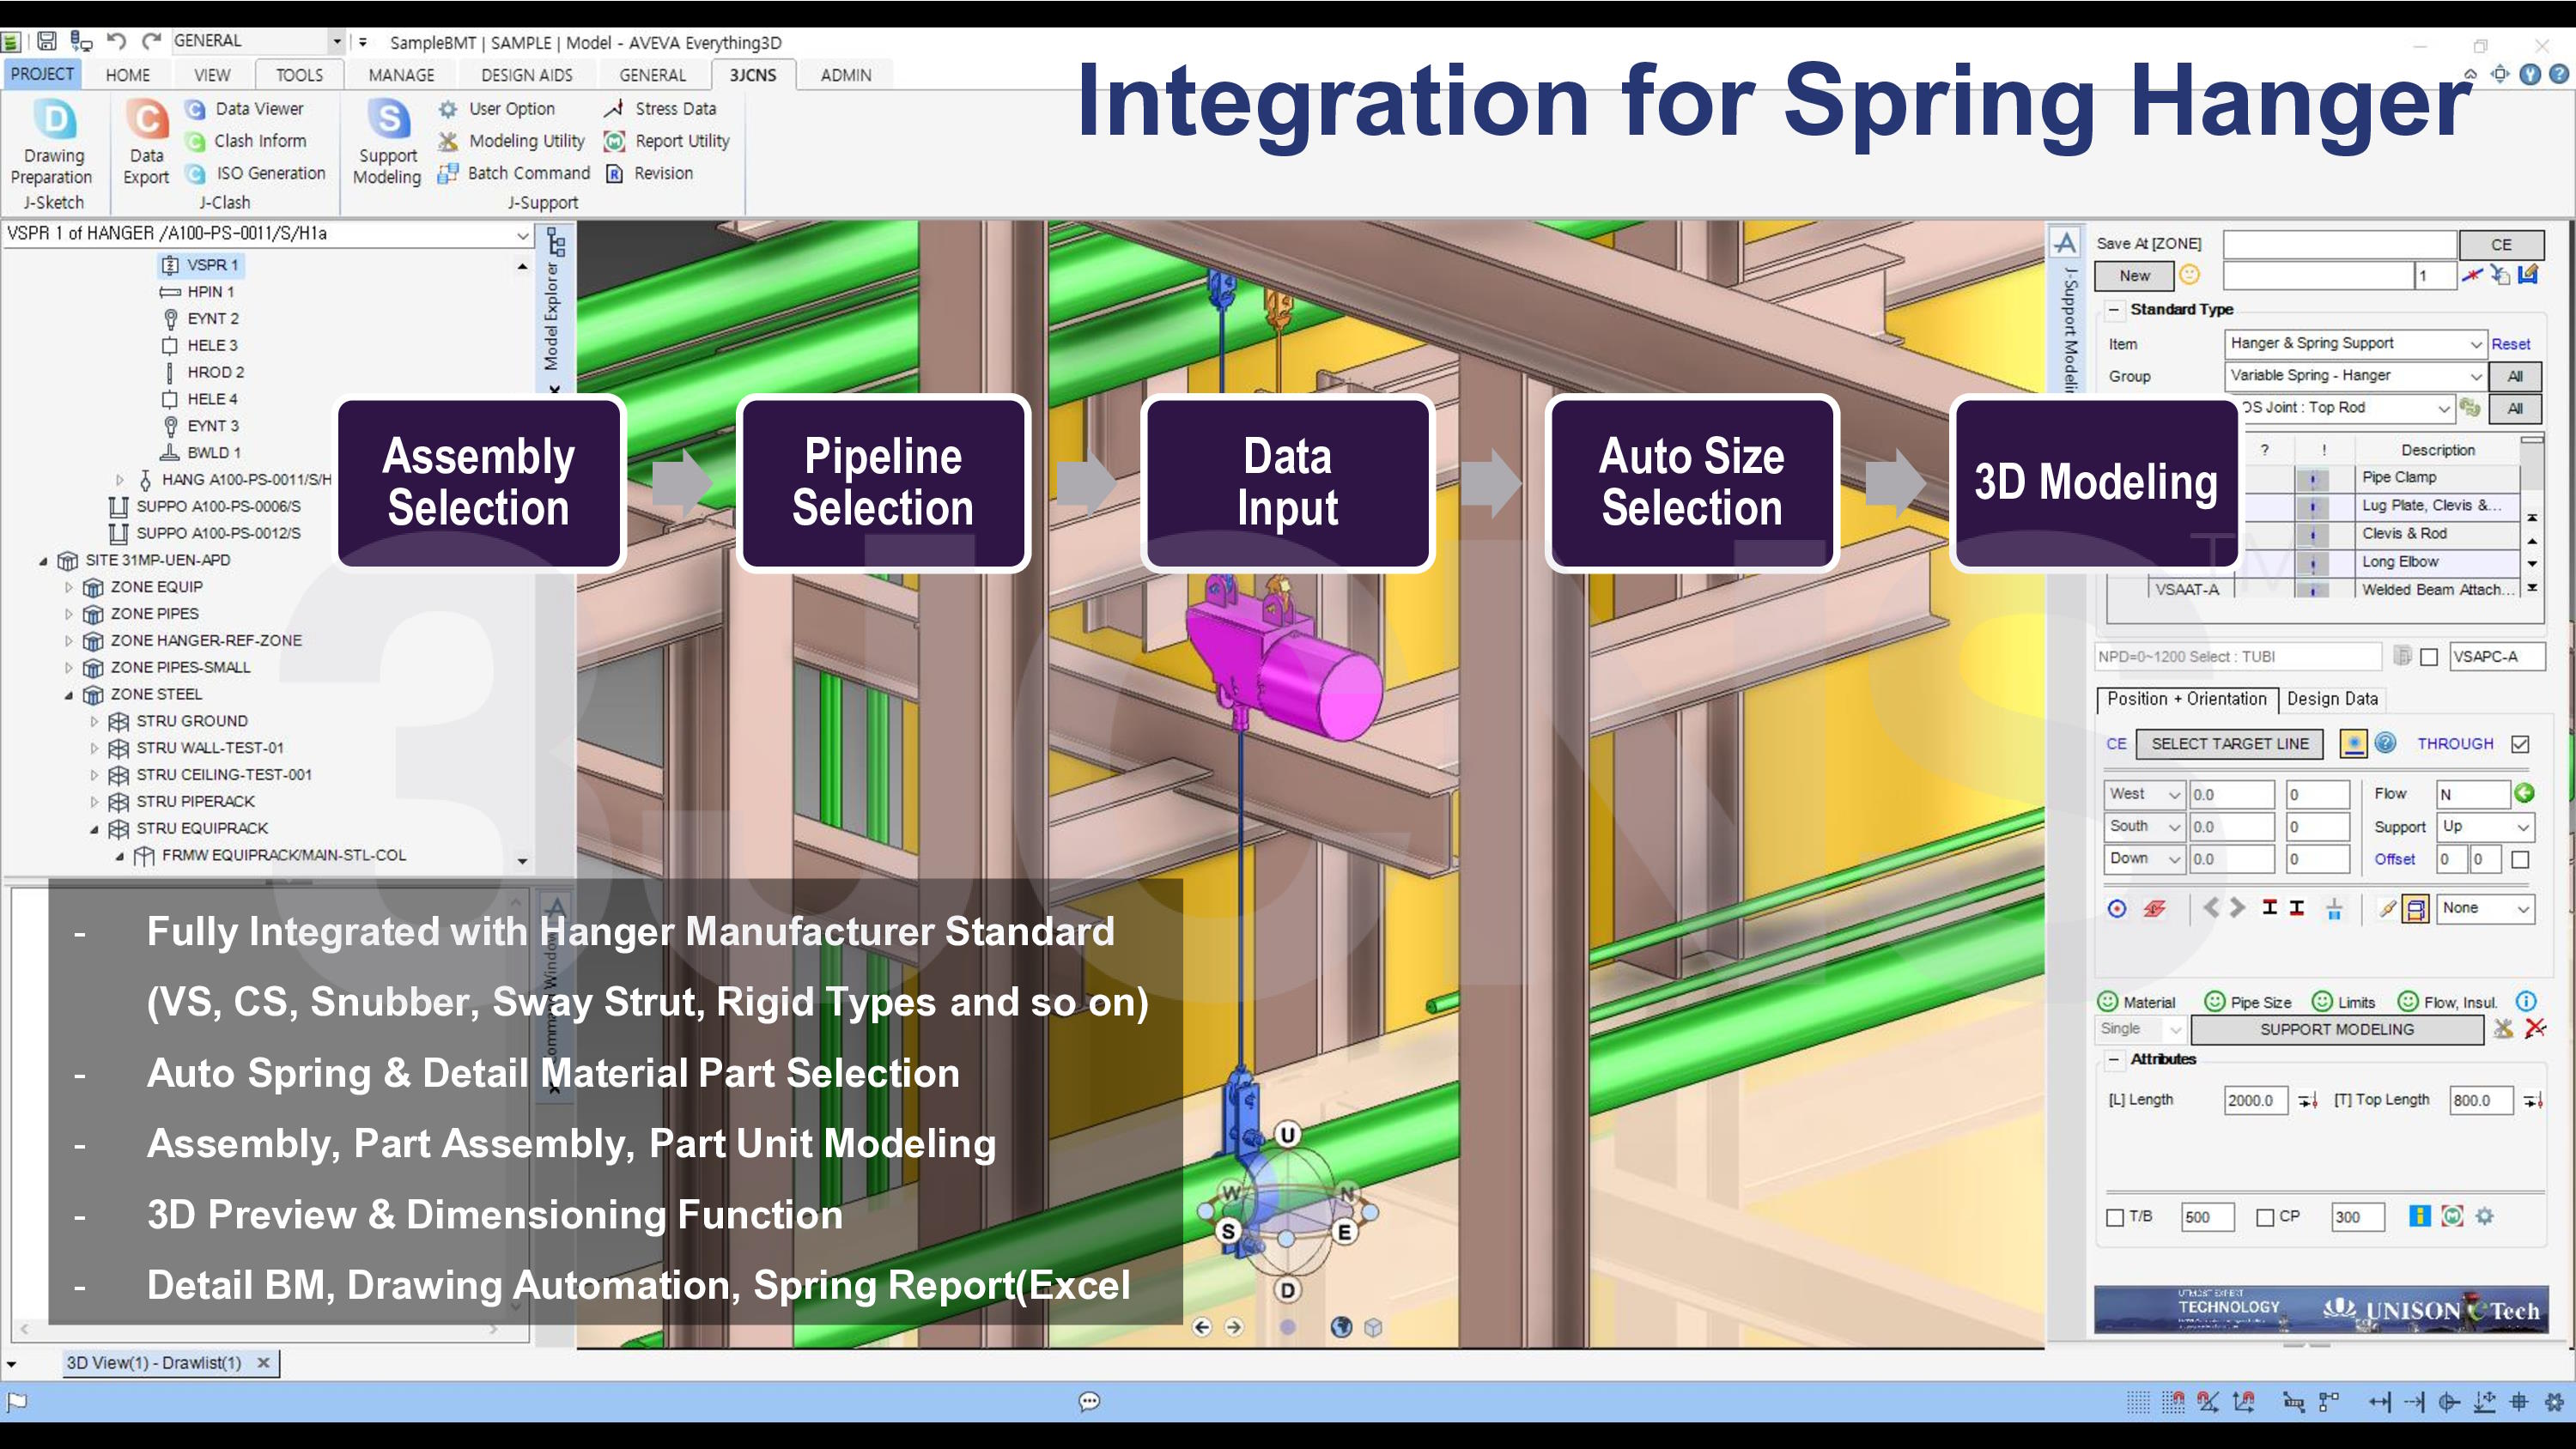Screen dimensions: 2576x1449
Task: Click the save icon in quick access toolbar
Action: 47,41
